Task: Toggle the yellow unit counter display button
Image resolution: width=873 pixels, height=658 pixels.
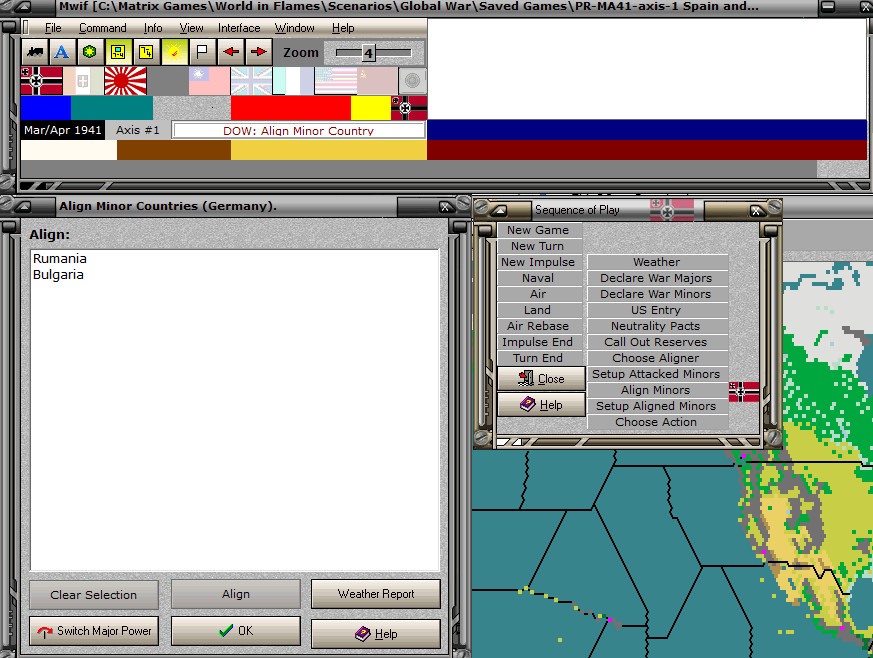Action: click(x=118, y=52)
